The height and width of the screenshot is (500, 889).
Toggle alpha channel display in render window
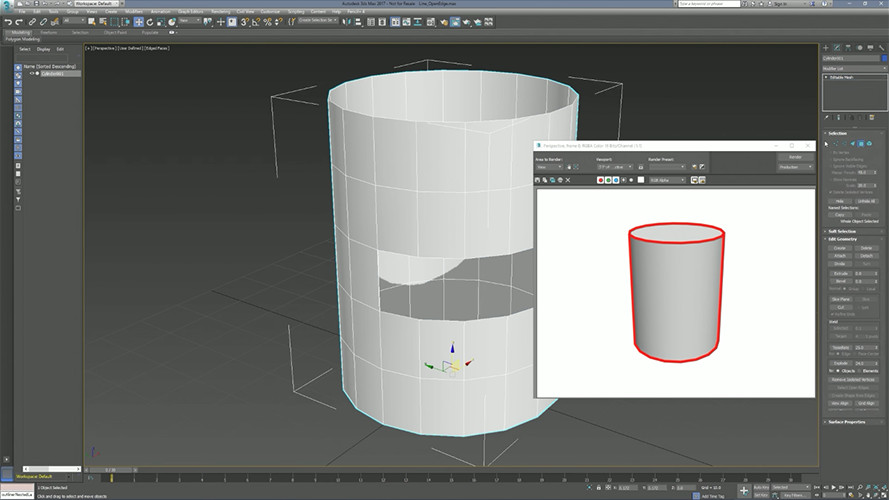coord(624,180)
